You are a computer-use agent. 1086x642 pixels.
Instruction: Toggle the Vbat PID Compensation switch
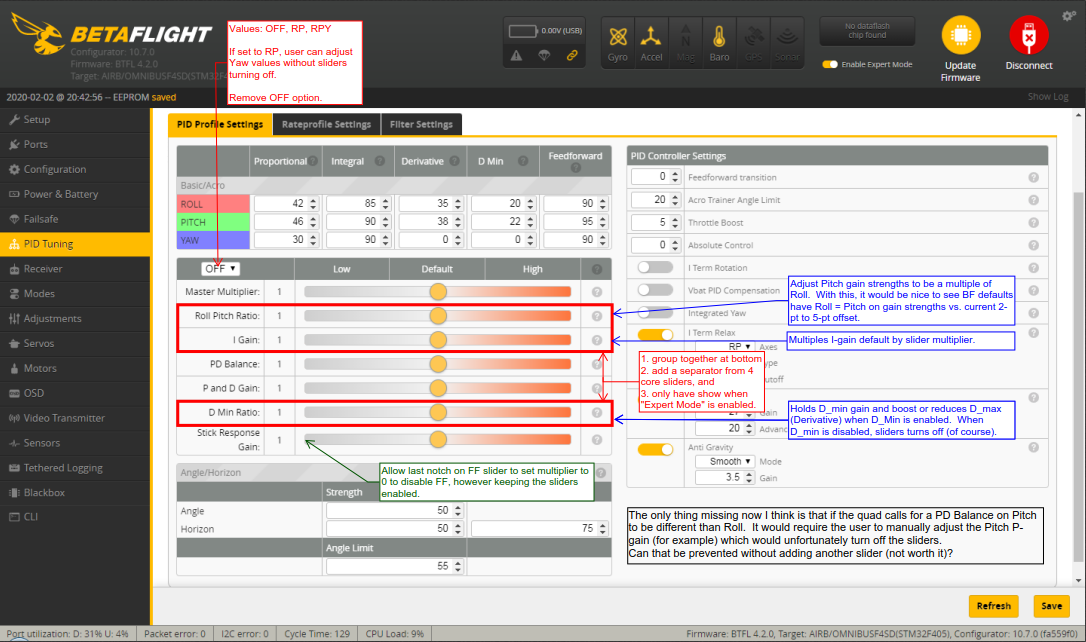[655, 289]
